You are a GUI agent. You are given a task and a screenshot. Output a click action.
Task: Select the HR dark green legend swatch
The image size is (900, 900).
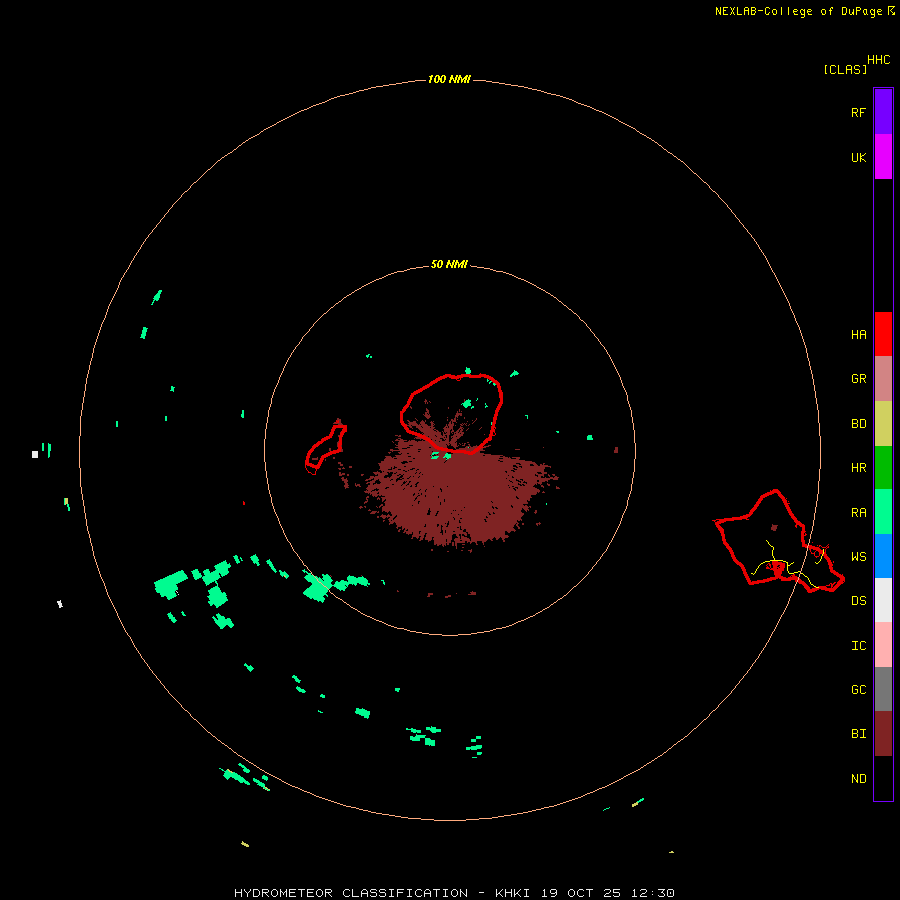pyautogui.click(x=883, y=468)
